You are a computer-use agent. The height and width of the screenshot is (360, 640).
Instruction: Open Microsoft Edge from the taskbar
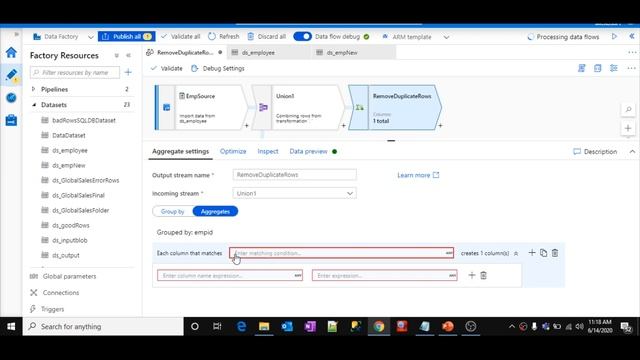[241, 326]
